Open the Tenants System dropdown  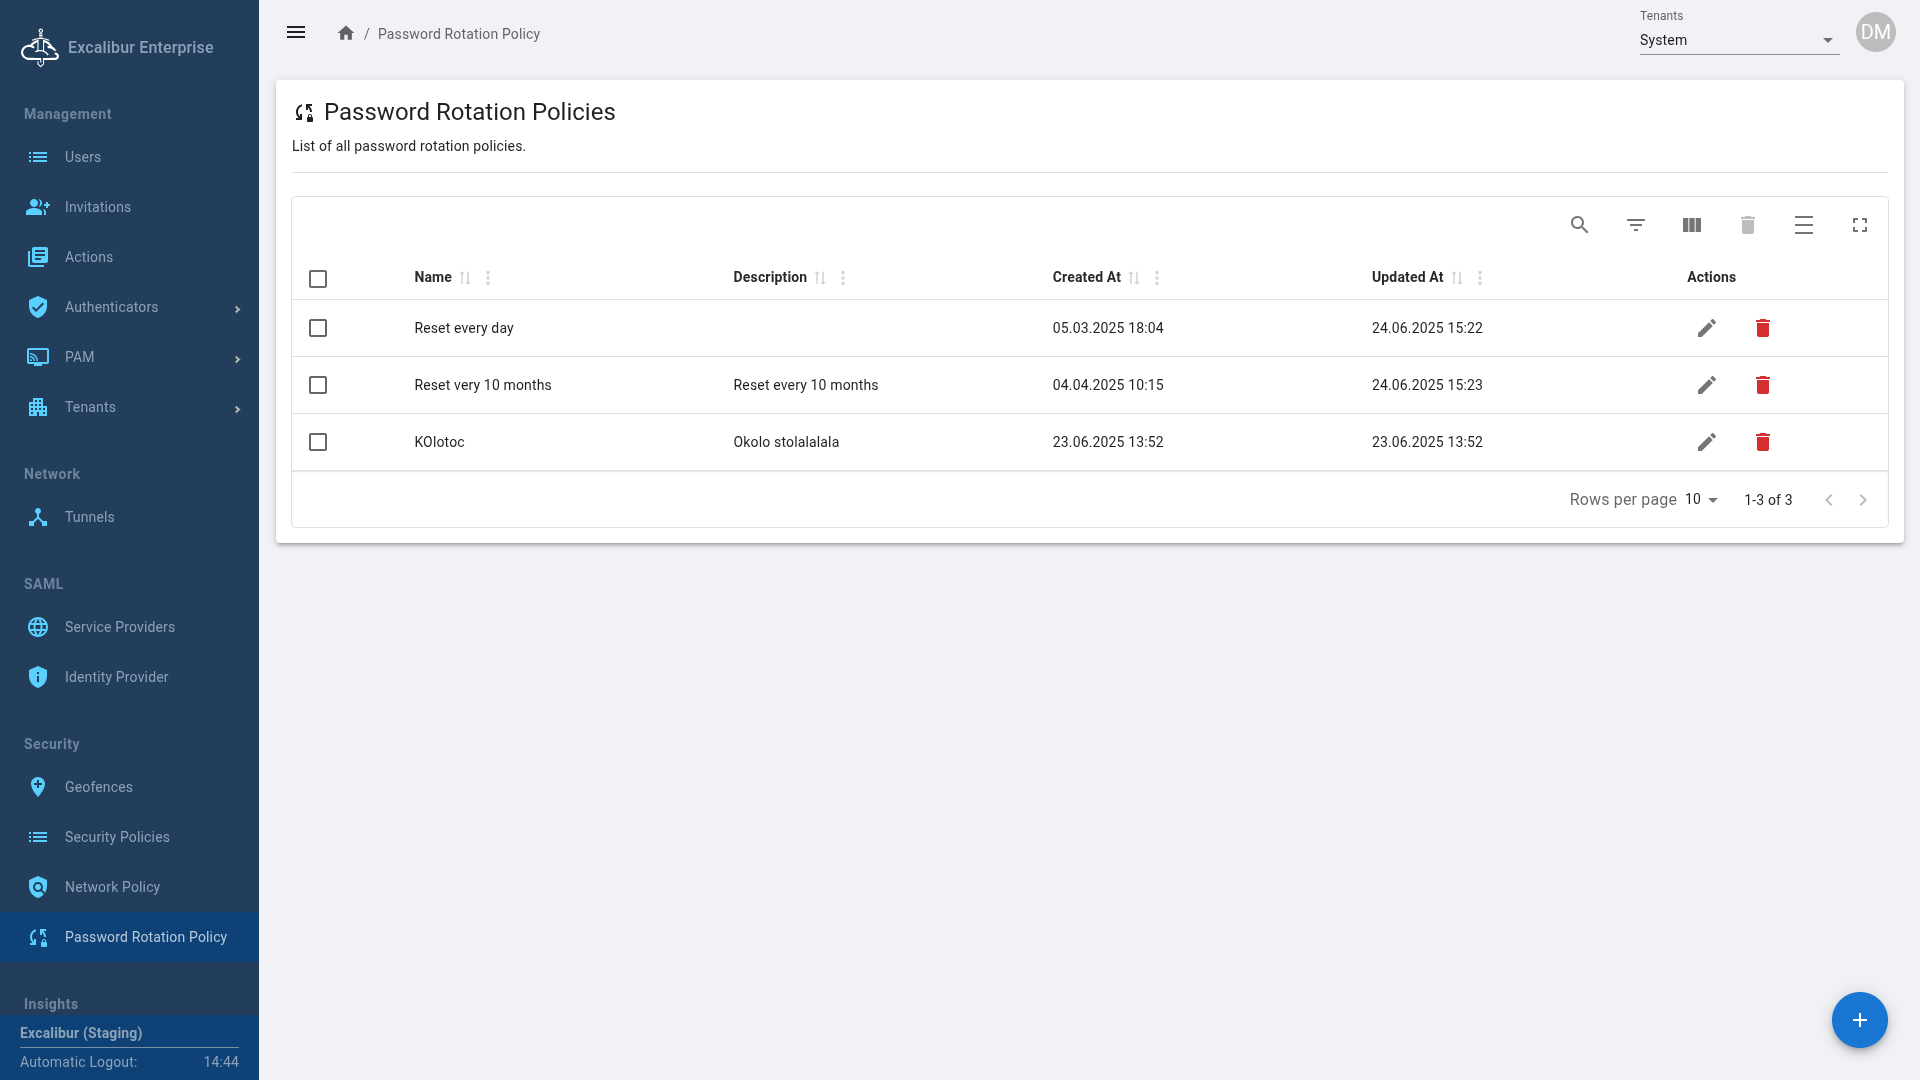click(1738, 40)
